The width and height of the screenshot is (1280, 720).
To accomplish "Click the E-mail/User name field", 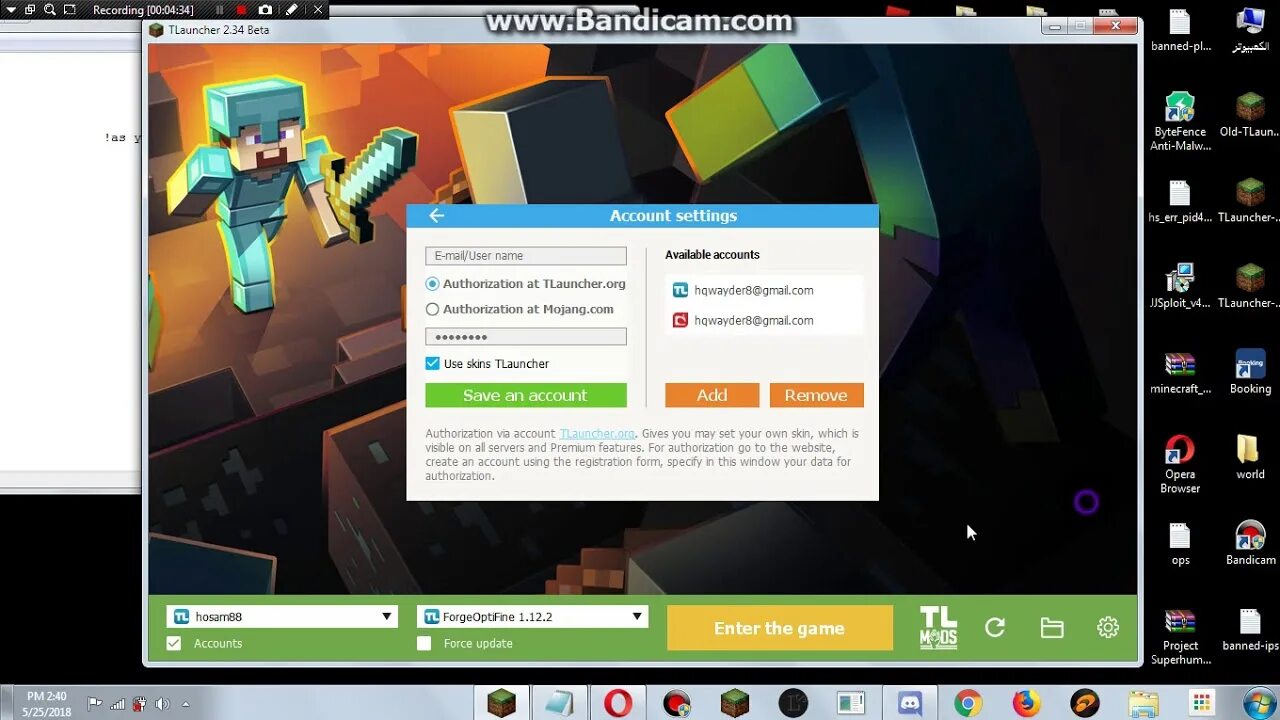I will click(x=526, y=256).
